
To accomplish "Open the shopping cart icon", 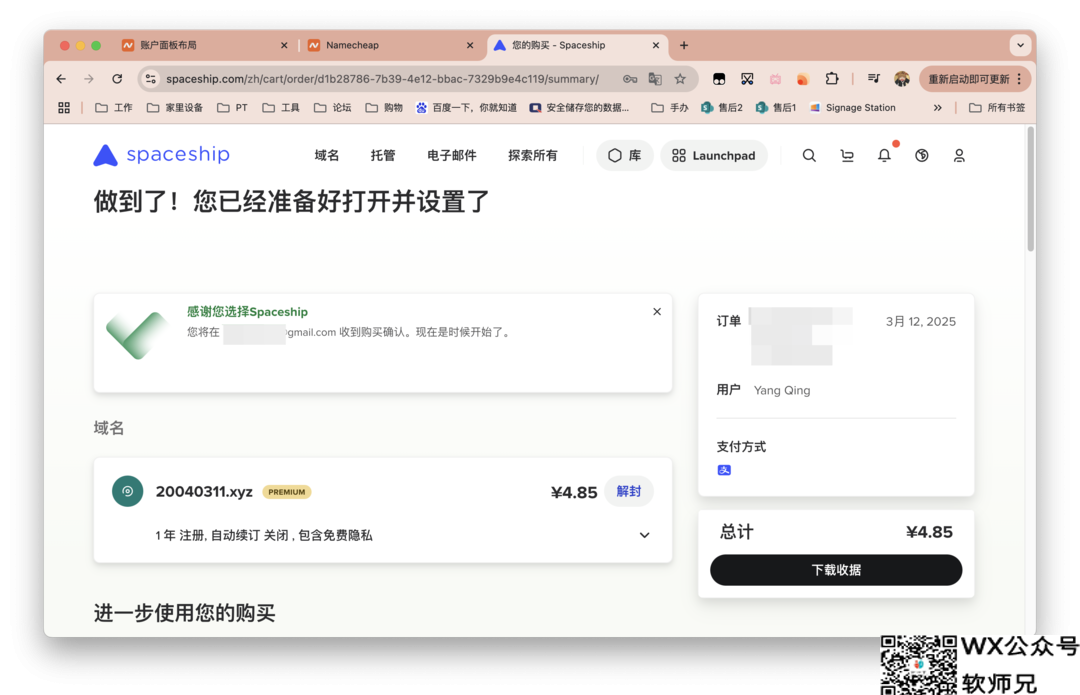I will click(847, 156).
